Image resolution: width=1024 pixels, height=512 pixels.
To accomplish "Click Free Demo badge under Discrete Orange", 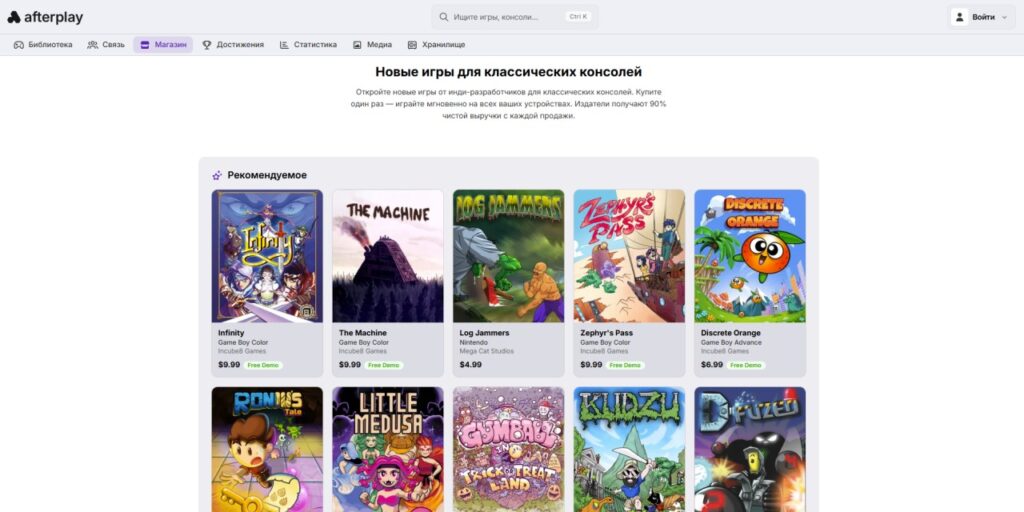I will (x=746, y=365).
